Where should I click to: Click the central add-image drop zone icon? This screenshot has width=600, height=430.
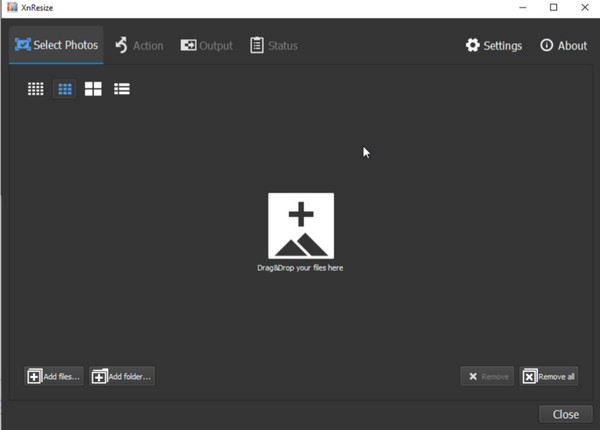click(x=300, y=226)
